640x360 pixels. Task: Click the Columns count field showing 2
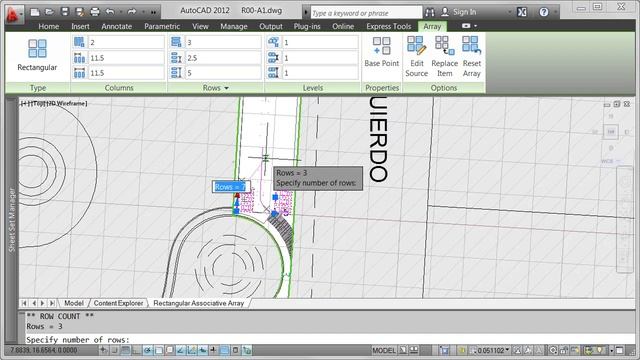[x=126, y=42]
